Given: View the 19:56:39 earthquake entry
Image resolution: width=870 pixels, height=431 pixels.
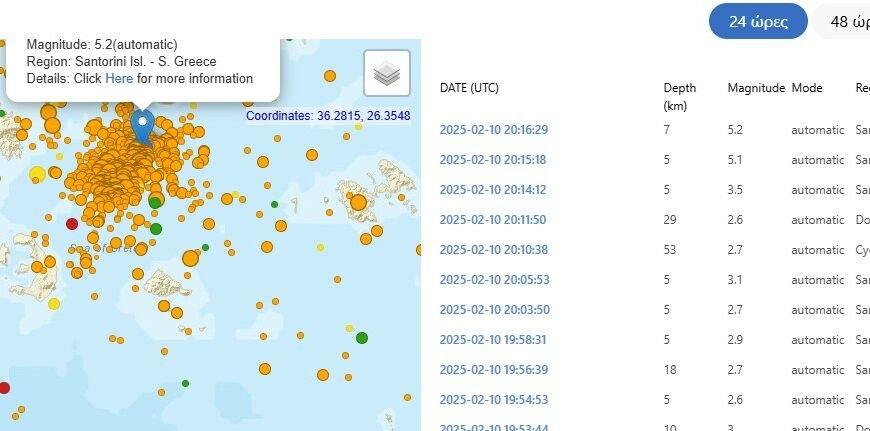Looking at the screenshot, I should click(494, 369).
